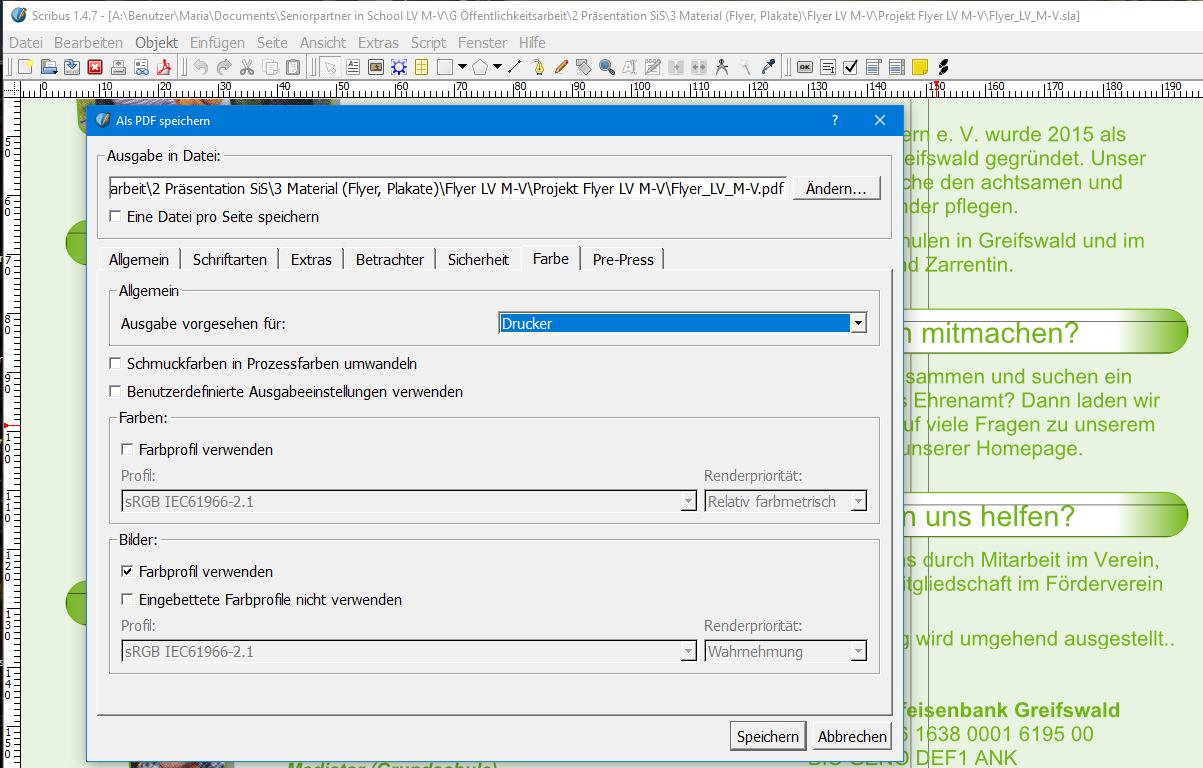Click the Speichern button

(768, 737)
